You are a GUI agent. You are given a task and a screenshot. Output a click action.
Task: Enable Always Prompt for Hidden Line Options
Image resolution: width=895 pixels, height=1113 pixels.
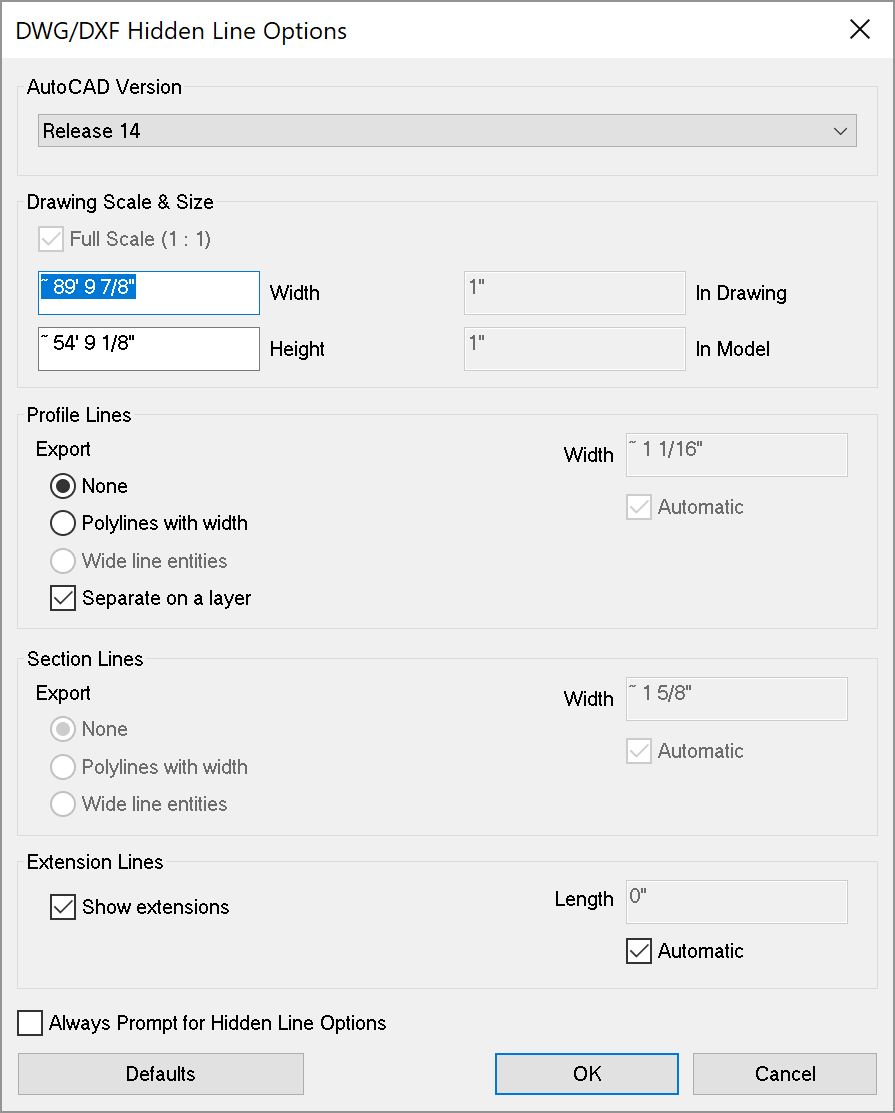point(31,1023)
